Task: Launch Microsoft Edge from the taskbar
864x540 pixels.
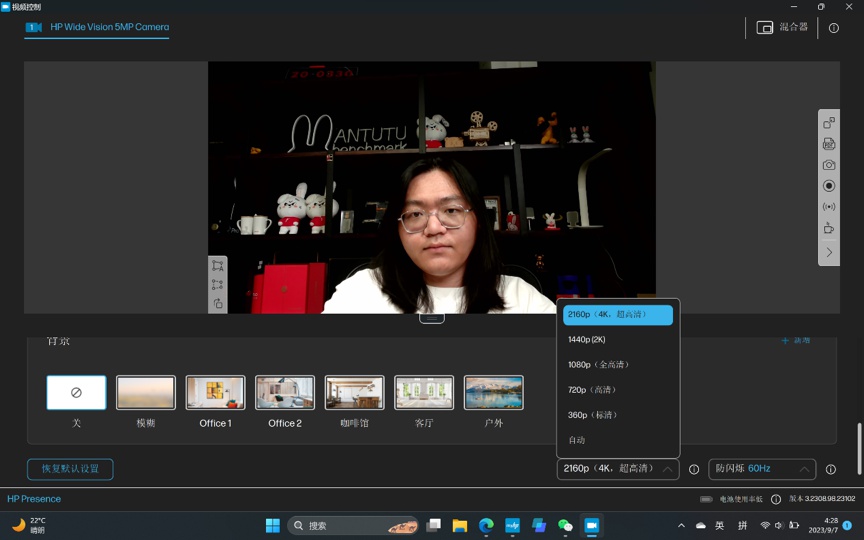Action: point(486,526)
